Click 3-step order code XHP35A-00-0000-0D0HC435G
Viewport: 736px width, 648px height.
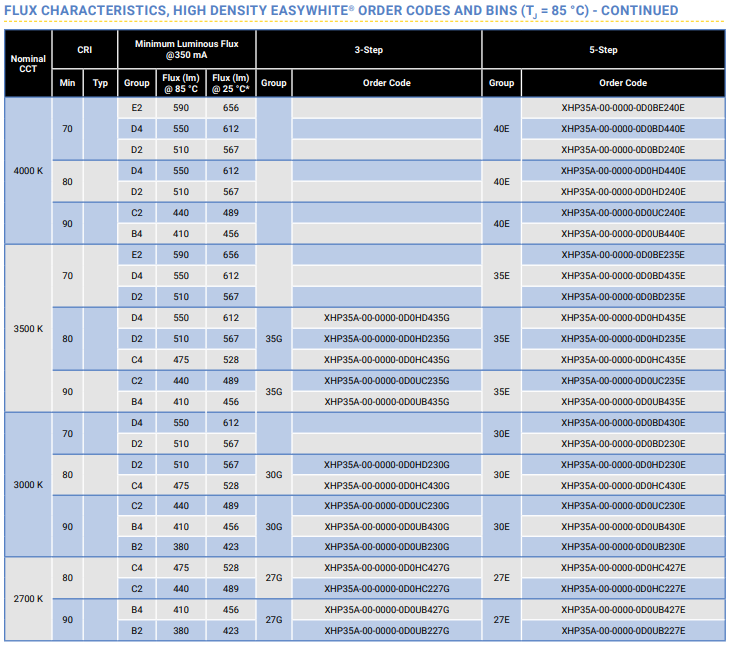[x=387, y=360]
